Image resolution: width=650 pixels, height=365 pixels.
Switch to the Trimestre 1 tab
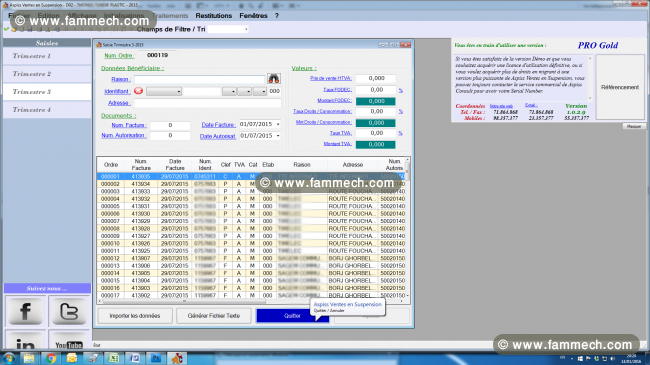(47, 56)
